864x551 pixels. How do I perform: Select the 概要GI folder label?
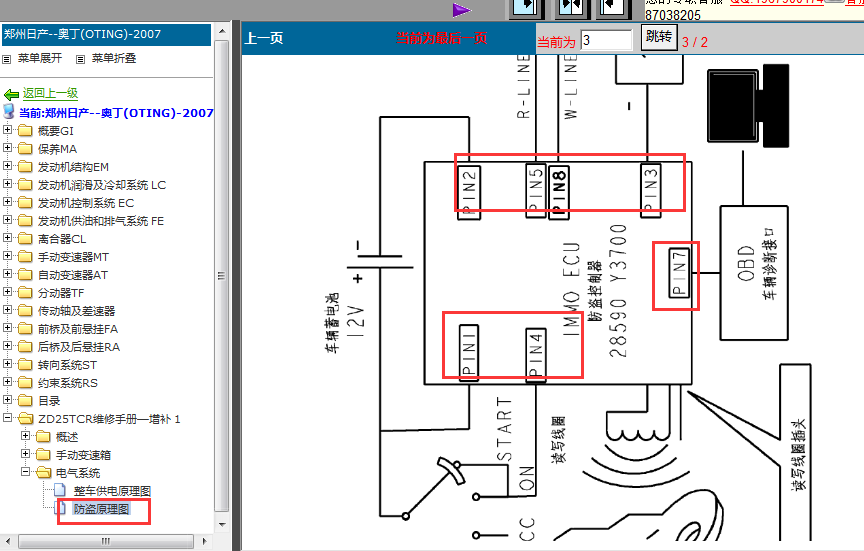(55, 131)
